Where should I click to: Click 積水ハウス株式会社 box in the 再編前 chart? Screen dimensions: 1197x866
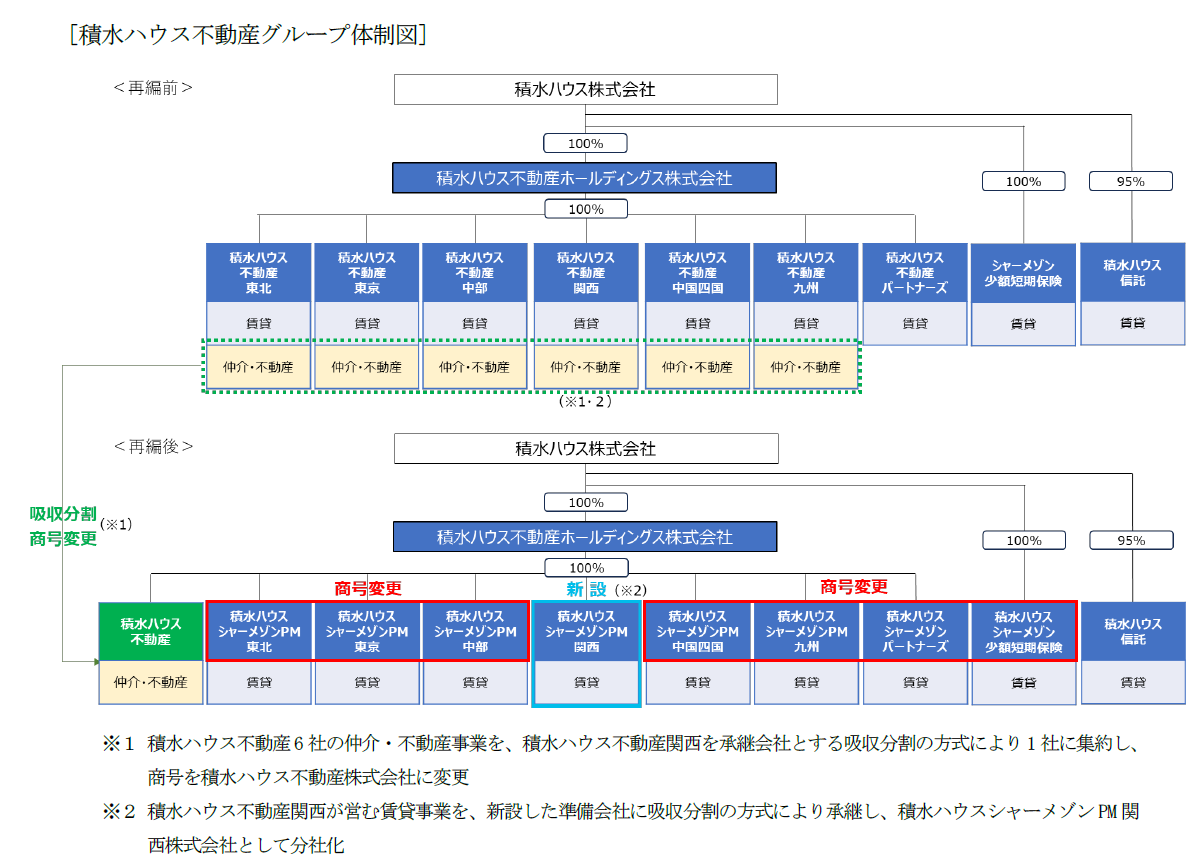point(586,89)
